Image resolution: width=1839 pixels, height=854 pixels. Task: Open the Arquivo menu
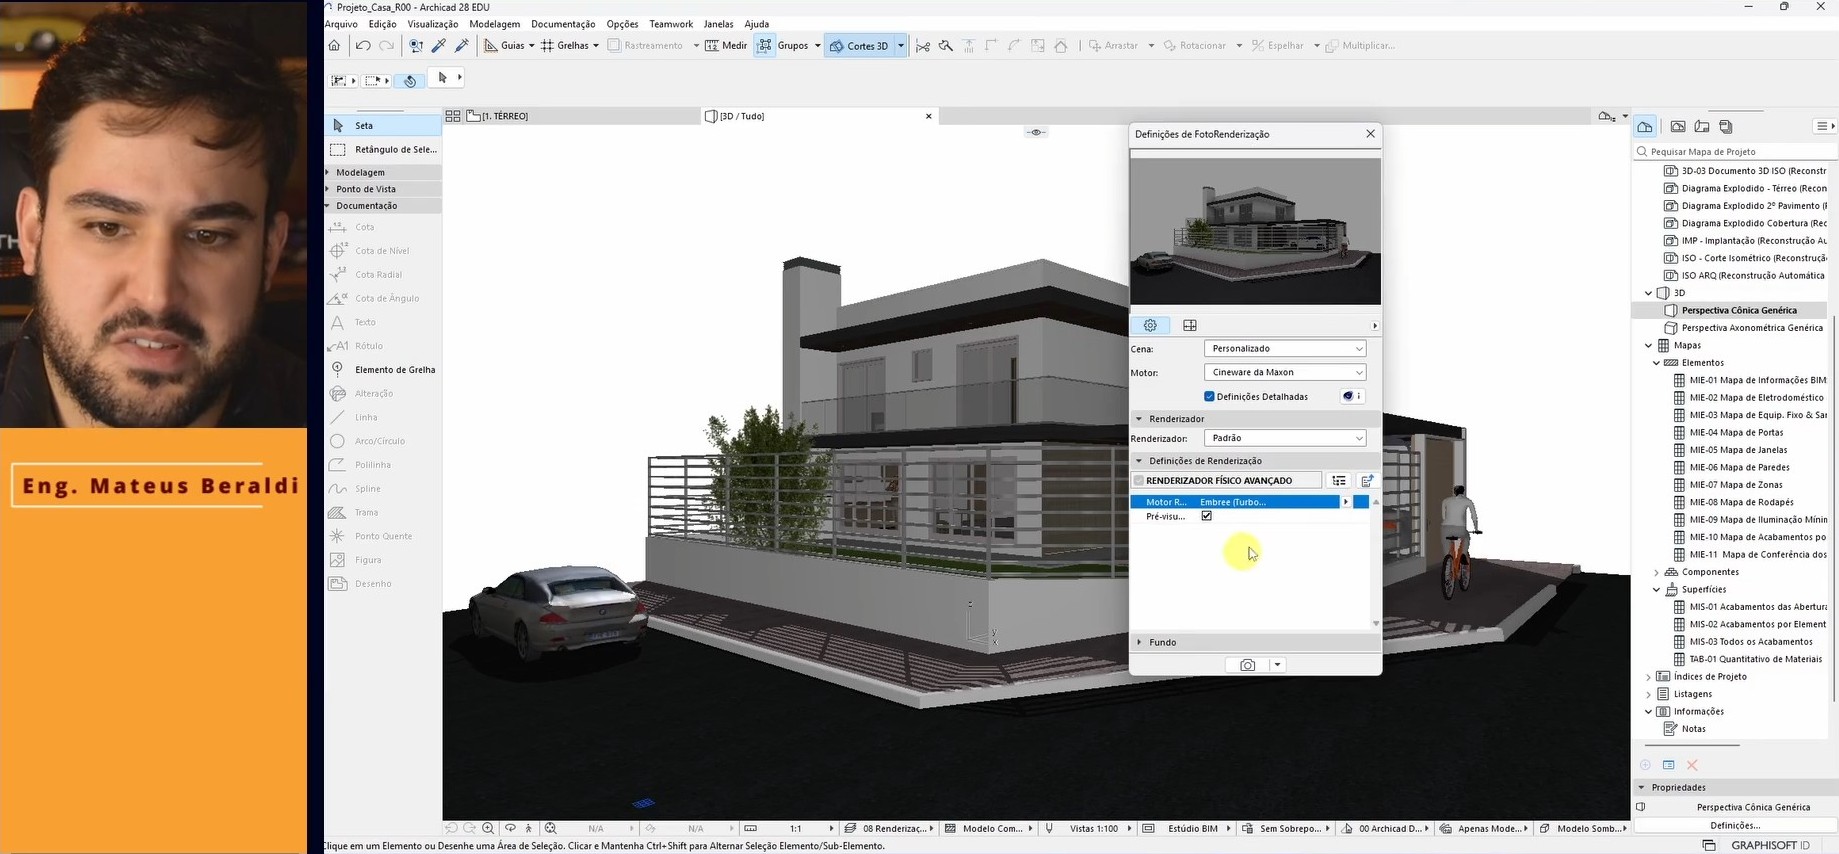341,24
